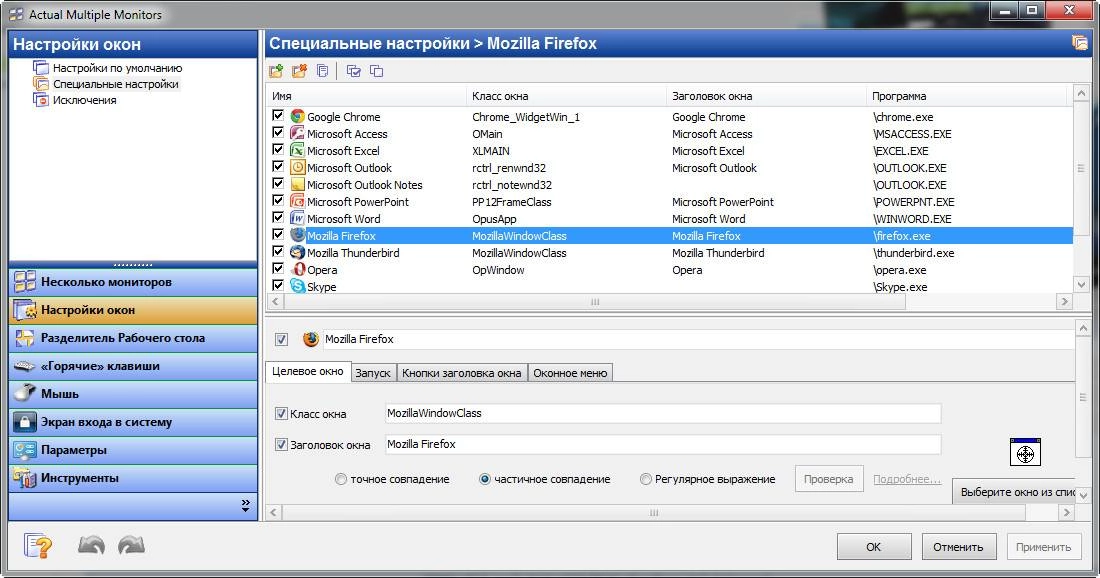Sort list by 'Класс окна' column header
This screenshot has height=578, width=1100.
click(x=565, y=96)
